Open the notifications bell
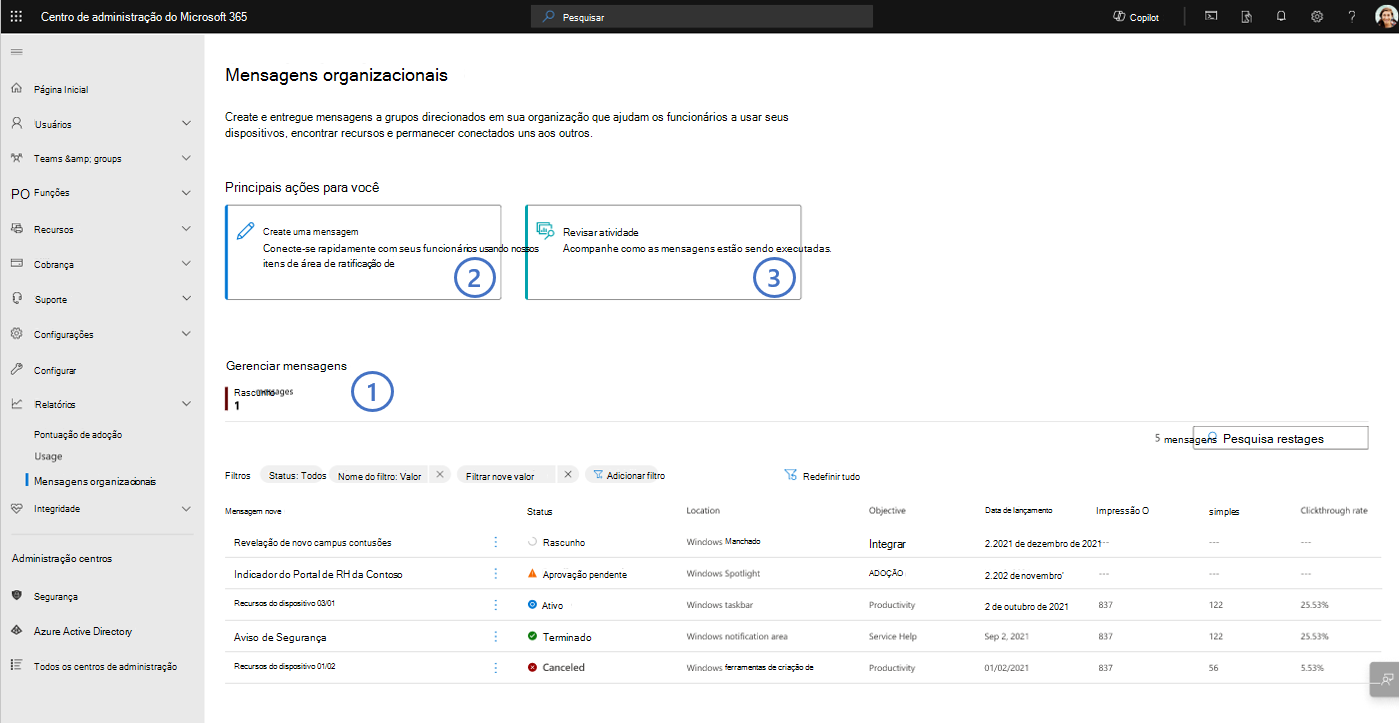 (1281, 16)
